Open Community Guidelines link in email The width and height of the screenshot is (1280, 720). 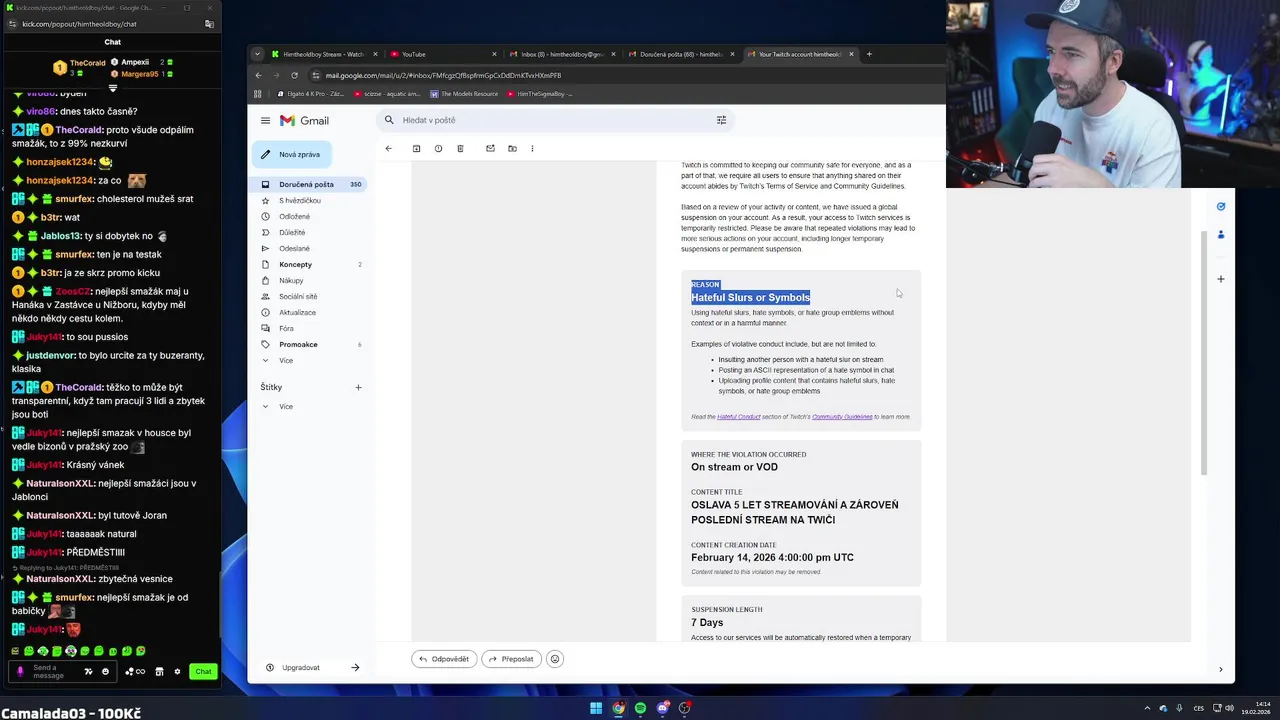click(x=842, y=417)
